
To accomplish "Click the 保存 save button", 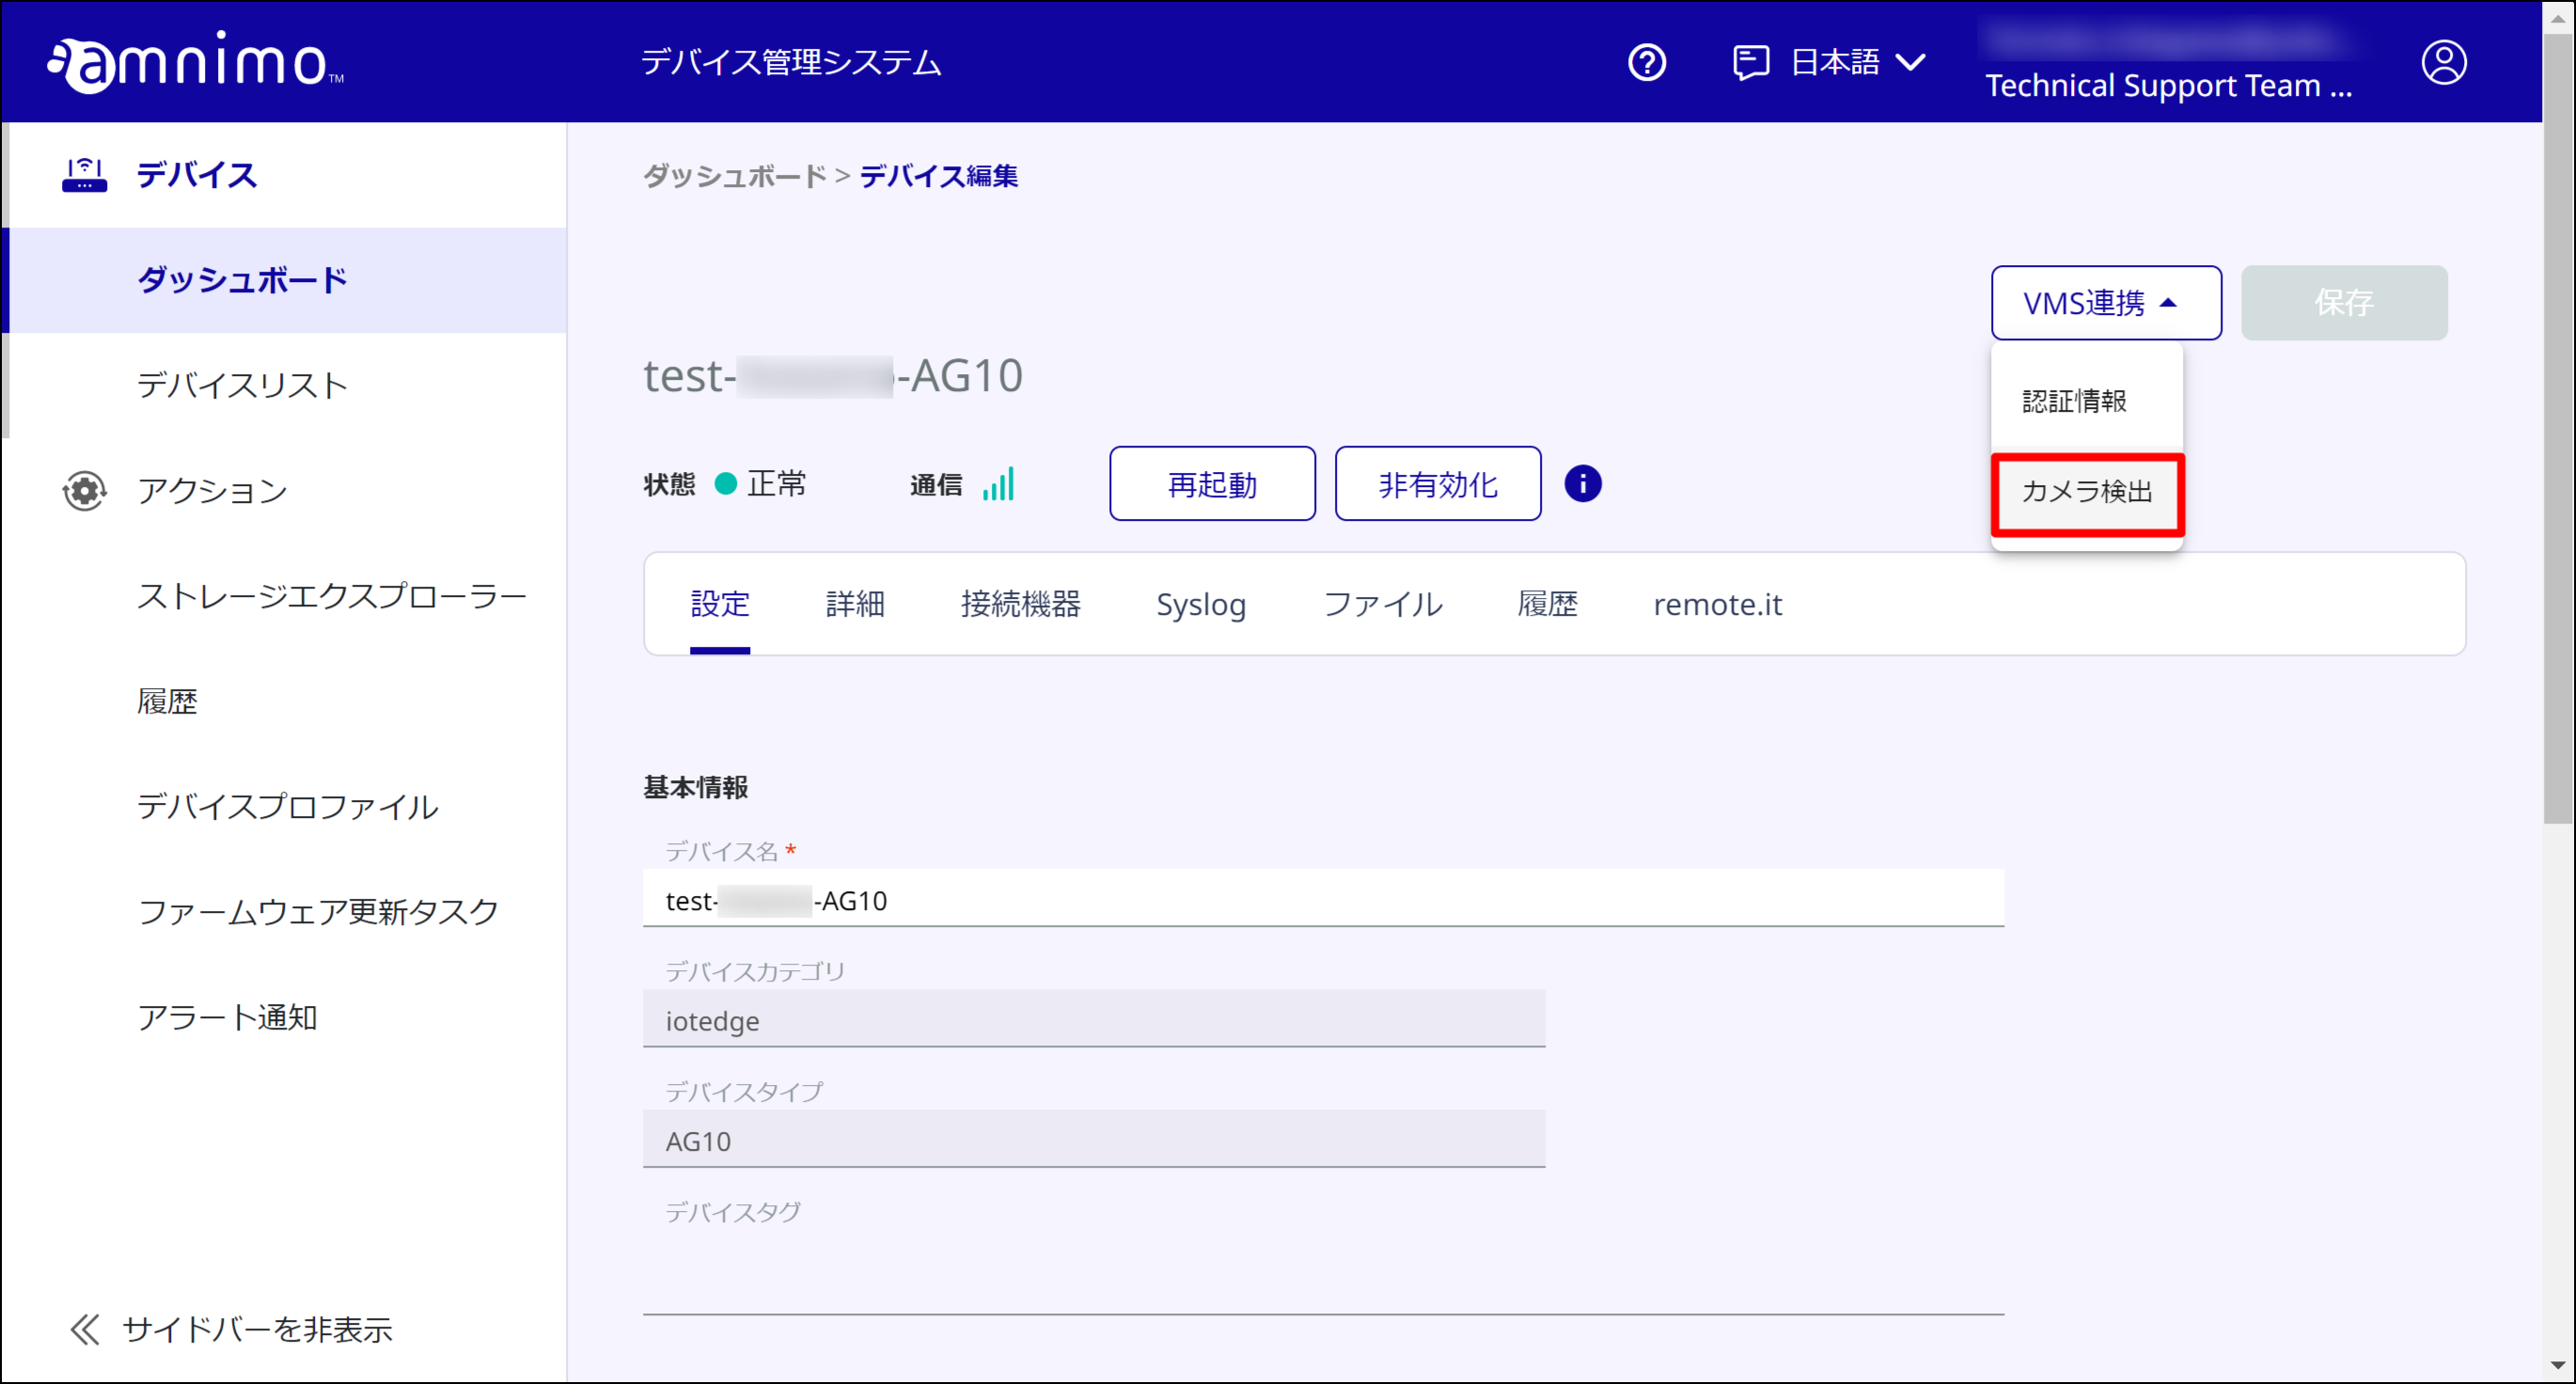I will 2343,303.
